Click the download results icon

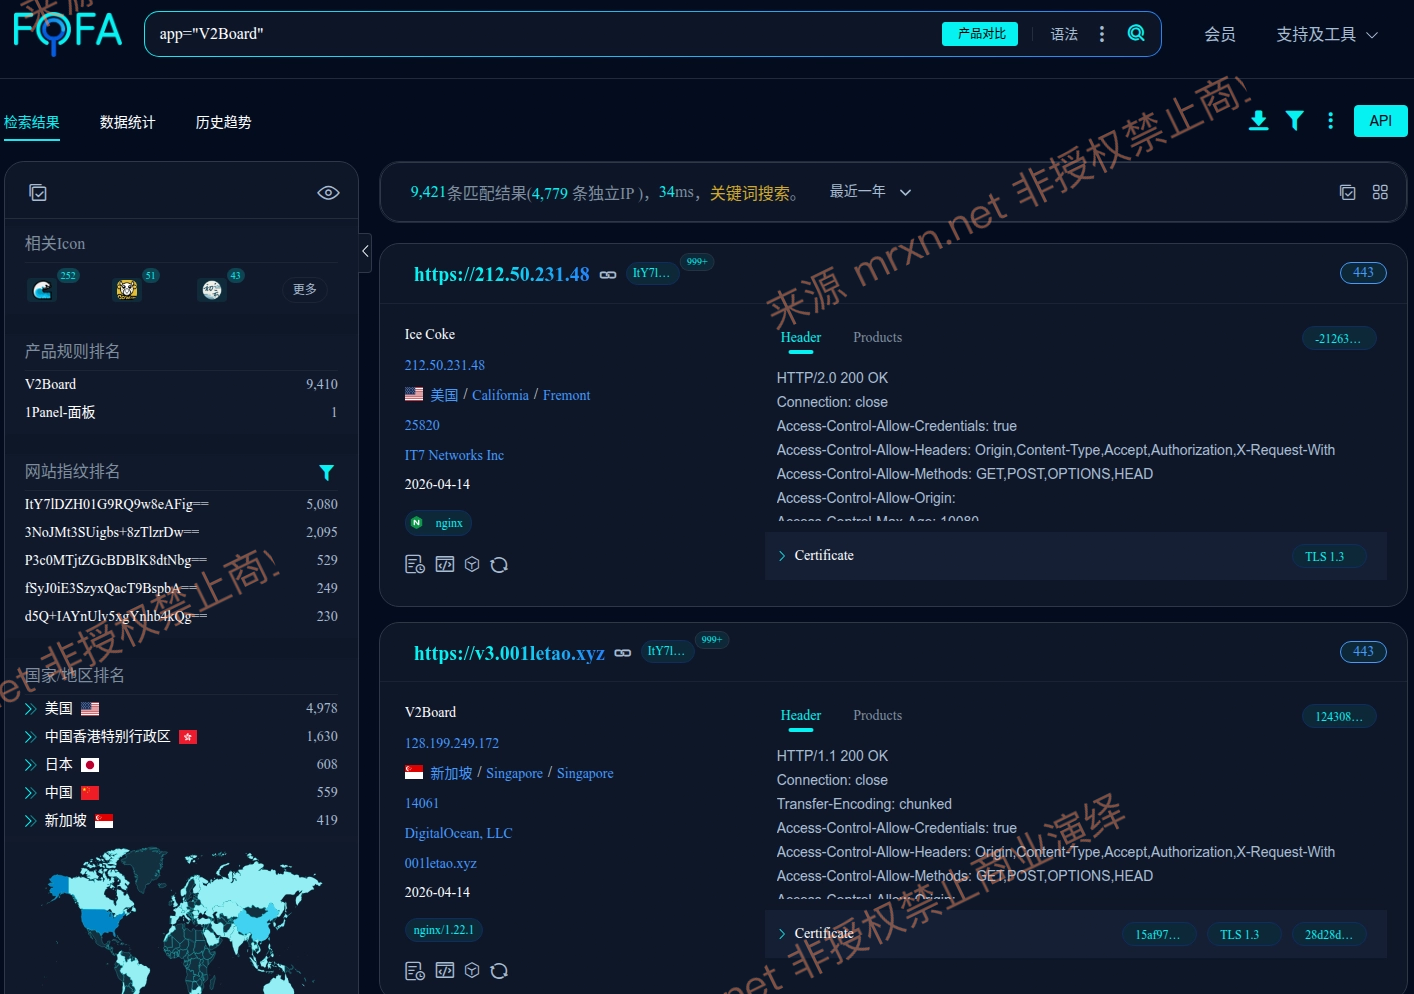(x=1259, y=121)
